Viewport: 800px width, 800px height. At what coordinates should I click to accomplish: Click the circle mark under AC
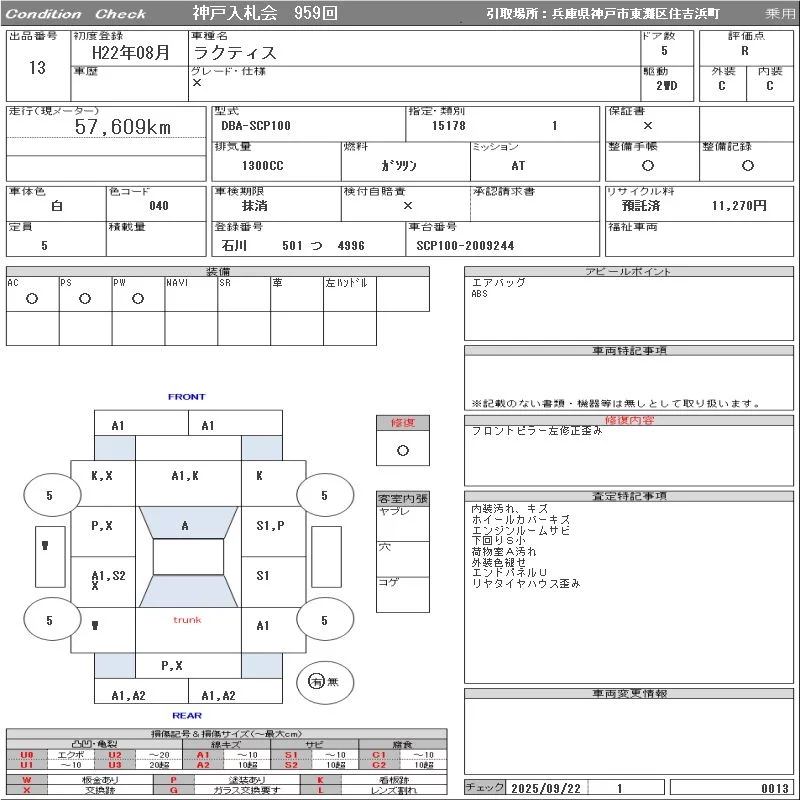32,298
